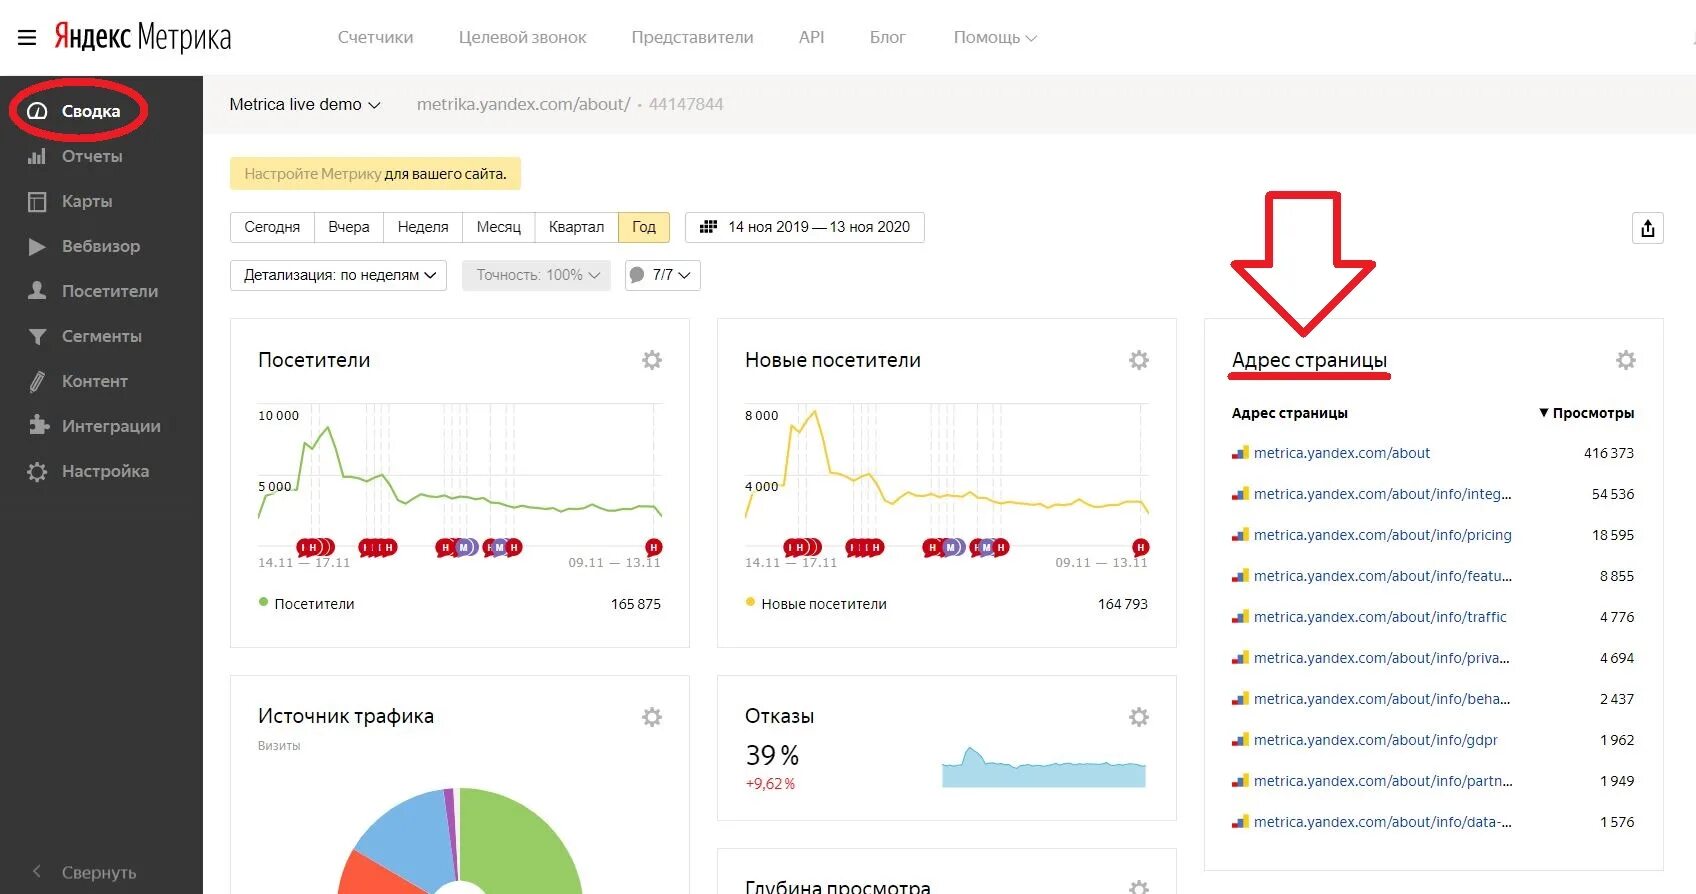This screenshot has width=1696, height=894.
Task: Open the /about/info/pricing page link
Action: tap(1383, 535)
